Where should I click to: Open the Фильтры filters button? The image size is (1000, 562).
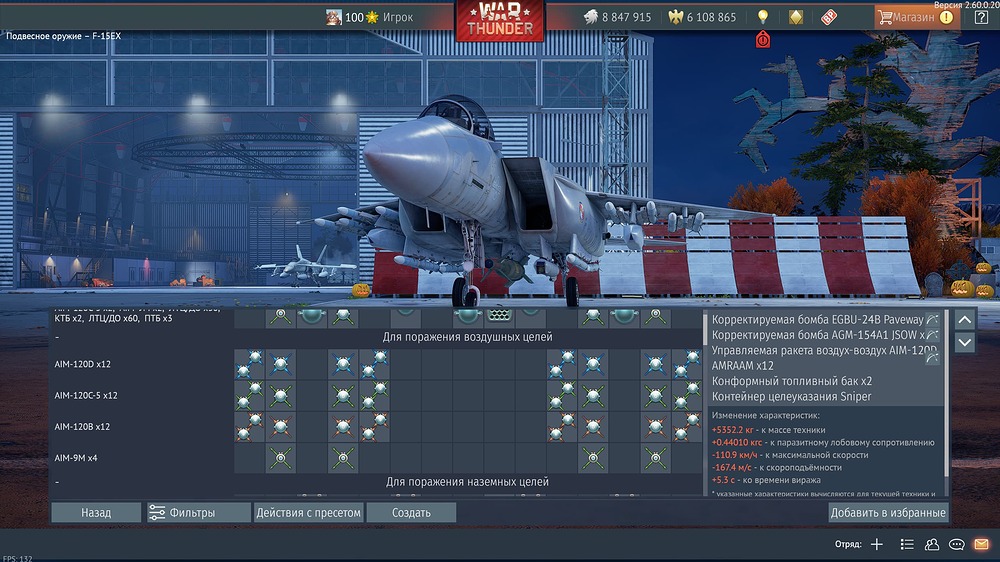coord(198,512)
